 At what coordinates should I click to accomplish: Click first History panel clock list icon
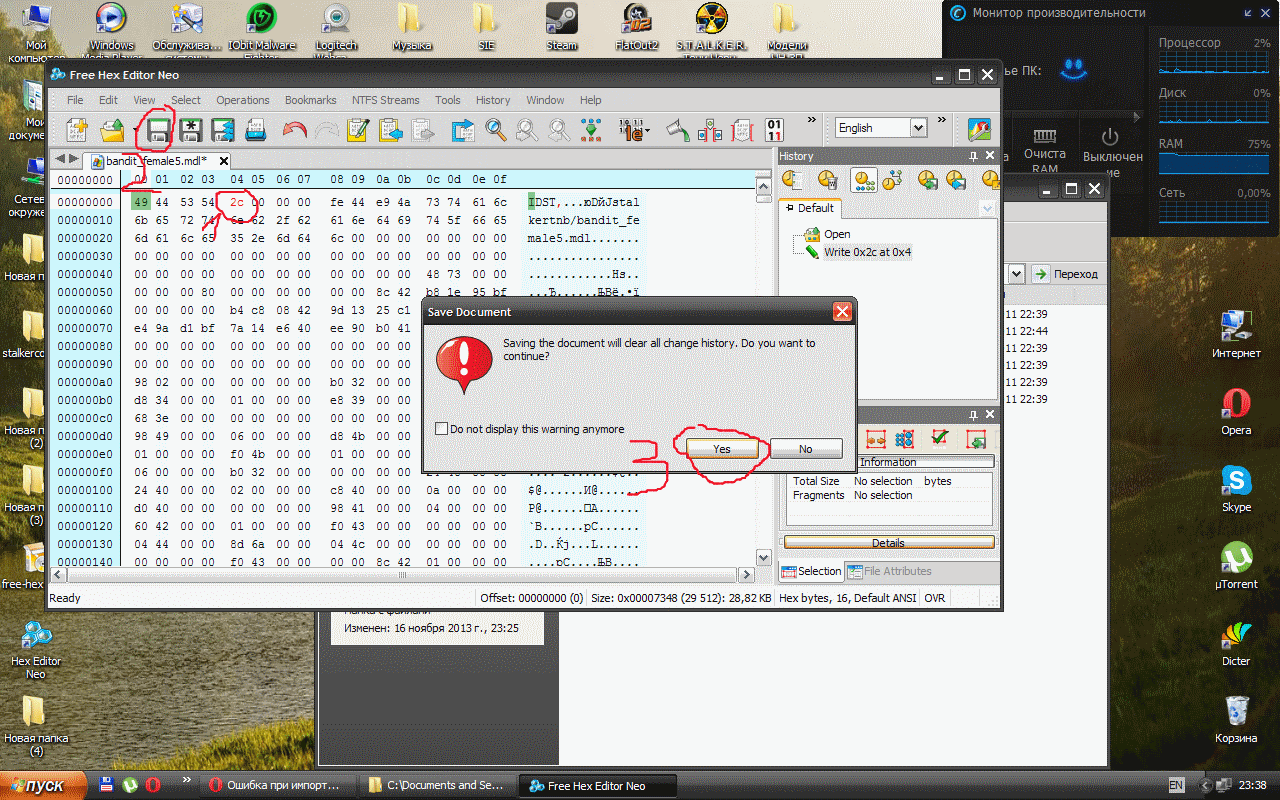coord(793,180)
